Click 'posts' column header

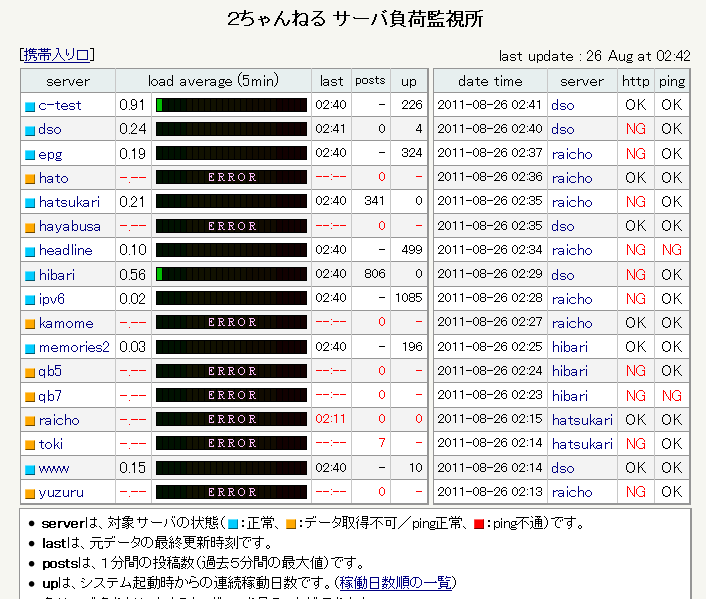370,81
